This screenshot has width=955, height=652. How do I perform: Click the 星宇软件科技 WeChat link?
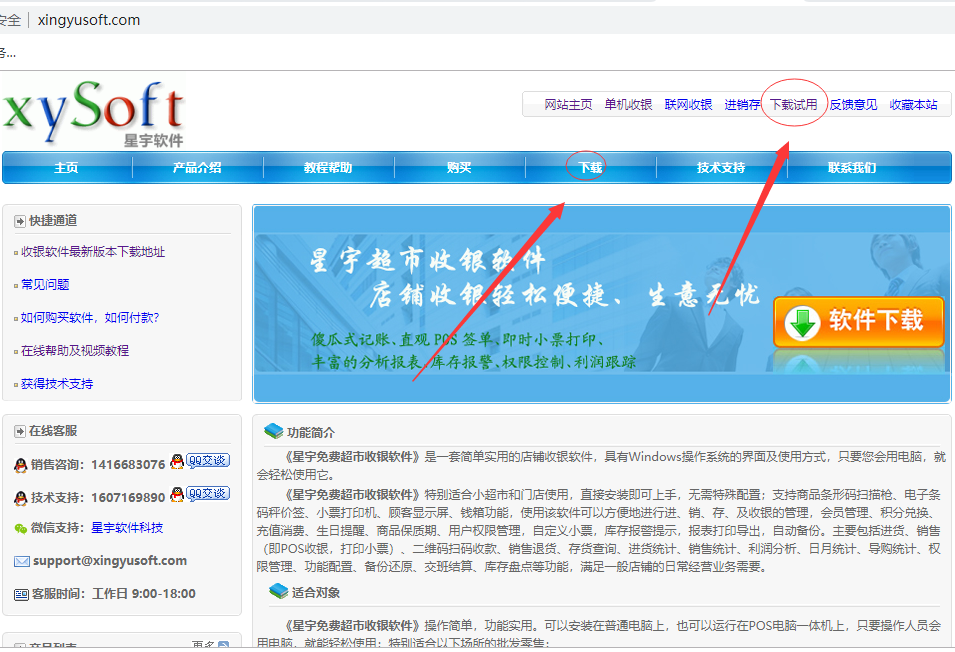pos(127,528)
